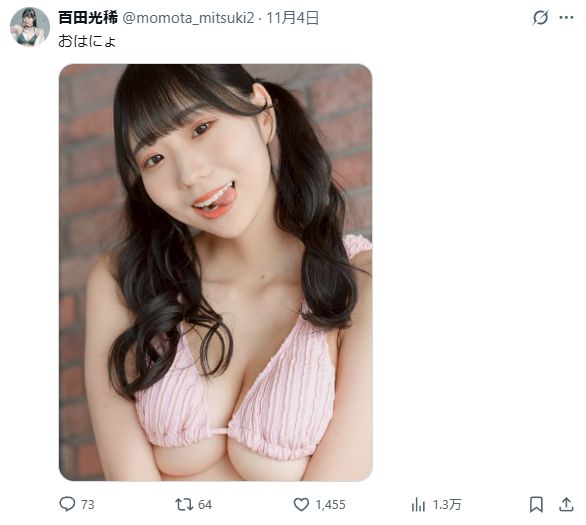Toggle the bookmark icon for this post

(x=536, y=504)
